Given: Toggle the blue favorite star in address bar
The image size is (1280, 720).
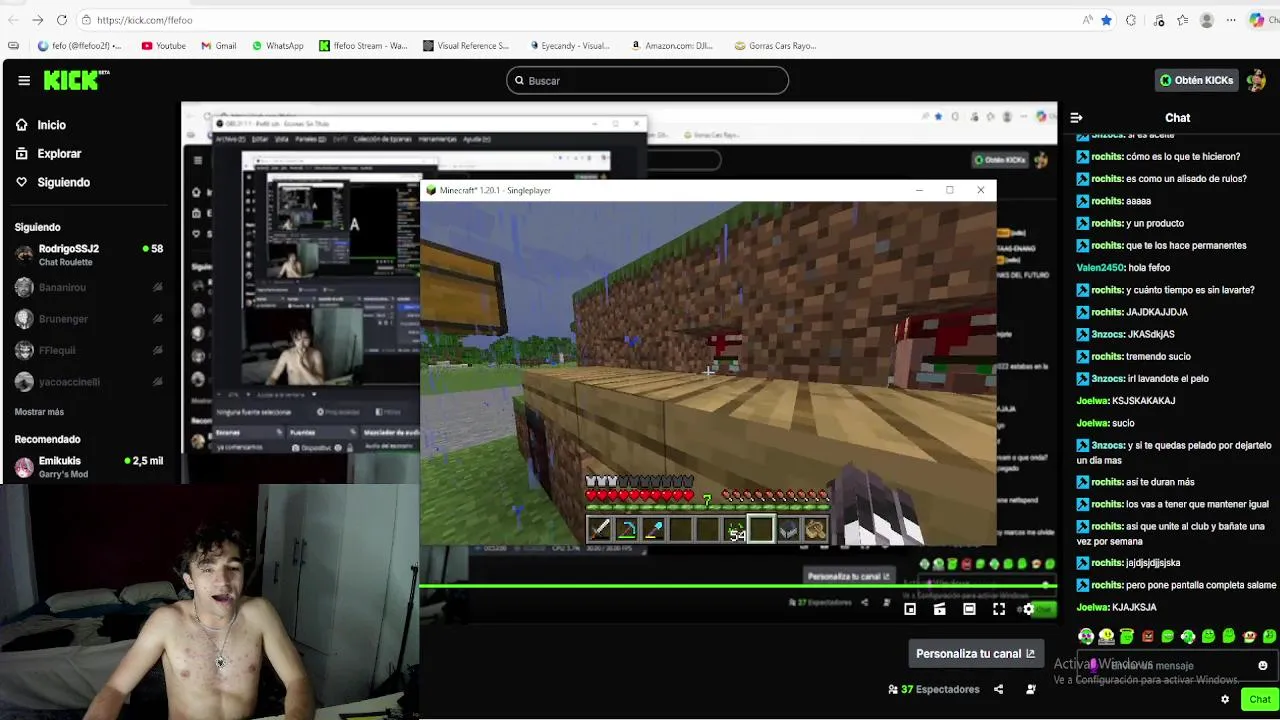Looking at the screenshot, I should [x=1106, y=20].
